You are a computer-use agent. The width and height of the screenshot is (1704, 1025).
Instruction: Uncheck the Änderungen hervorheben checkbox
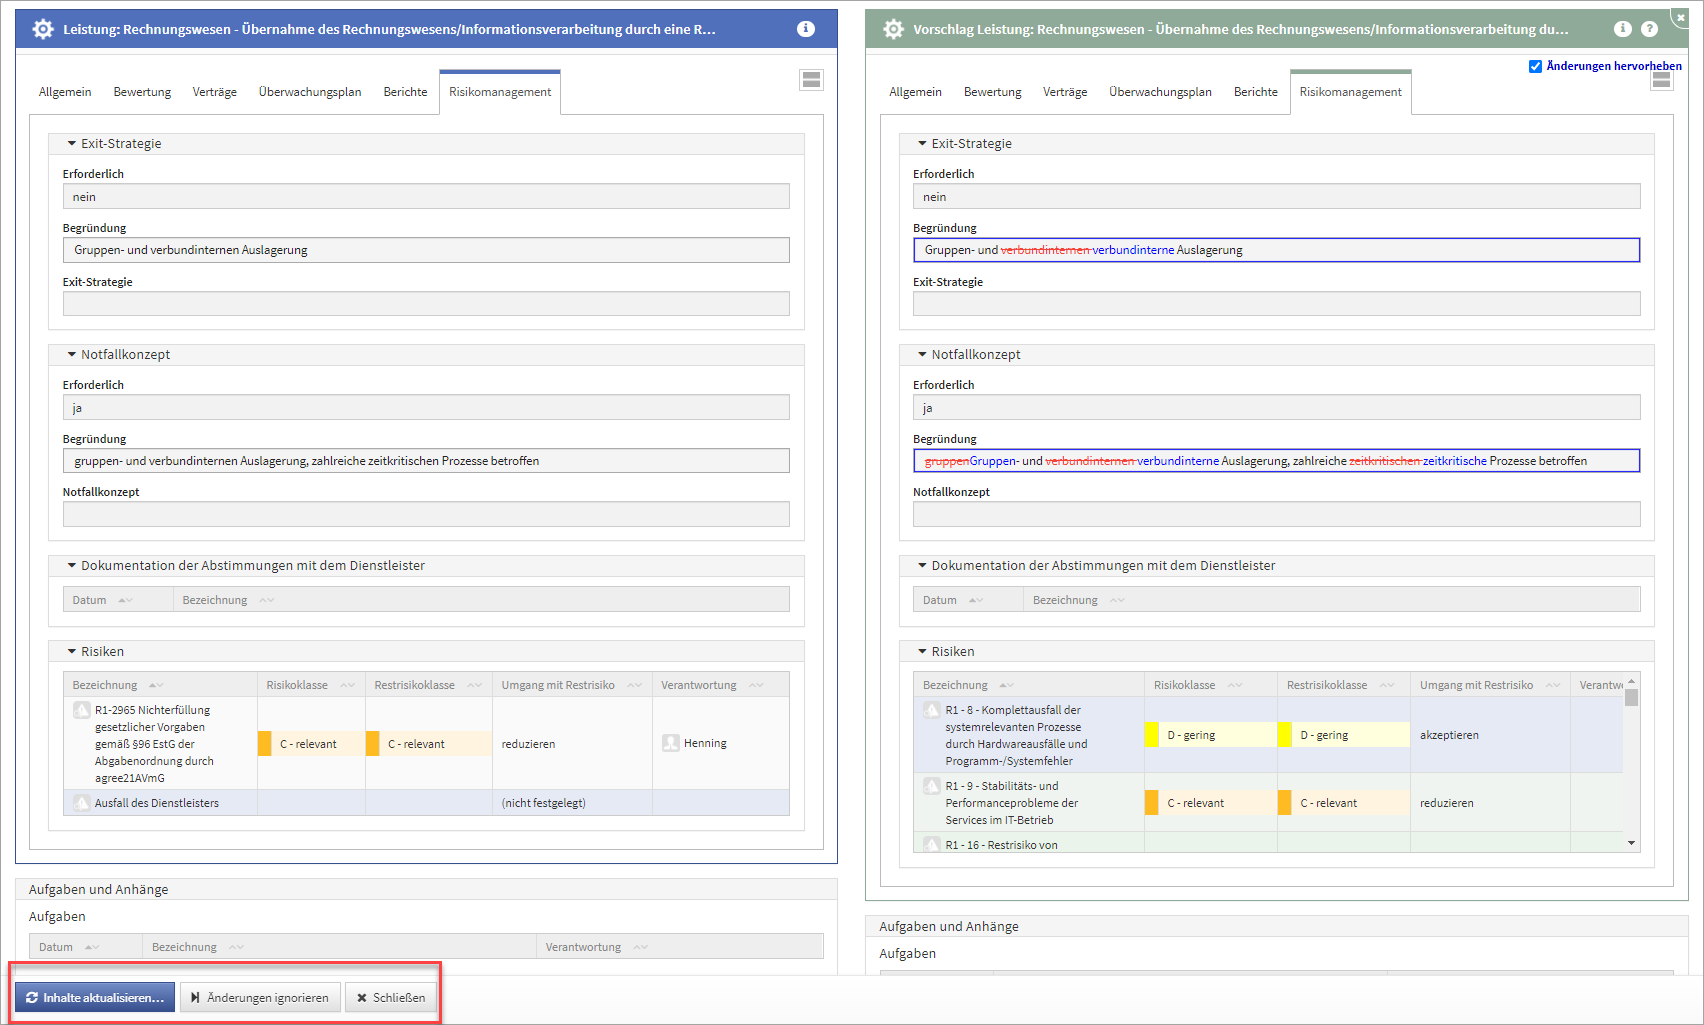[1535, 66]
